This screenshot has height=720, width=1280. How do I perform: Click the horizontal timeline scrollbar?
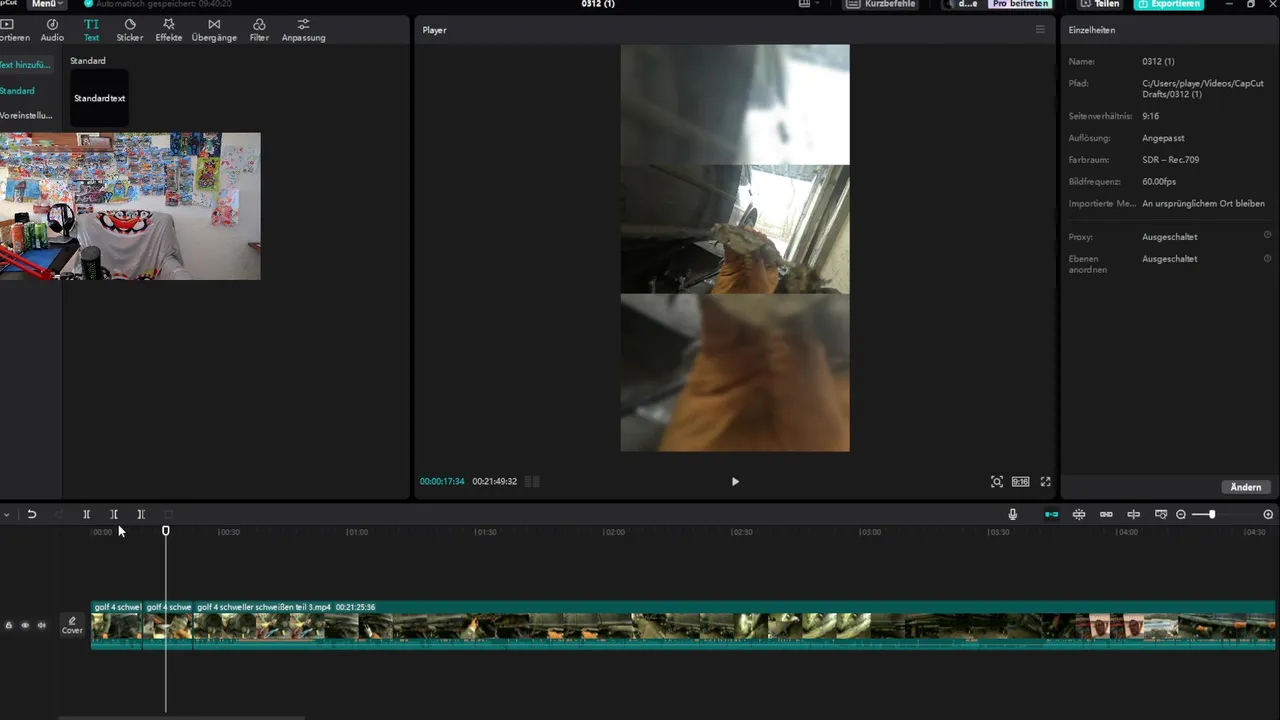coord(180,717)
